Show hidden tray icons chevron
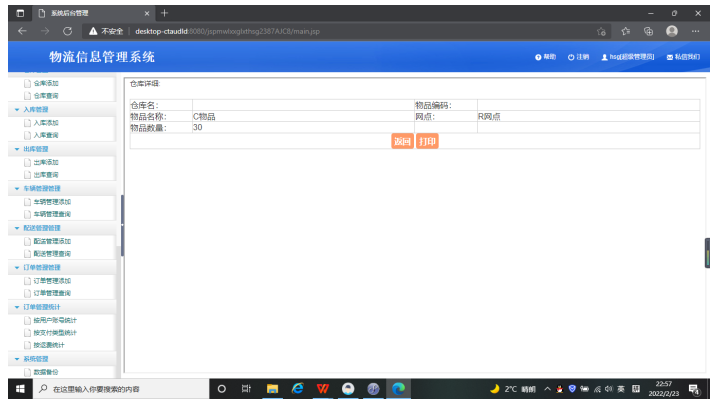The image size is (721, 407). pyautogui.click(x=547, y=389)
